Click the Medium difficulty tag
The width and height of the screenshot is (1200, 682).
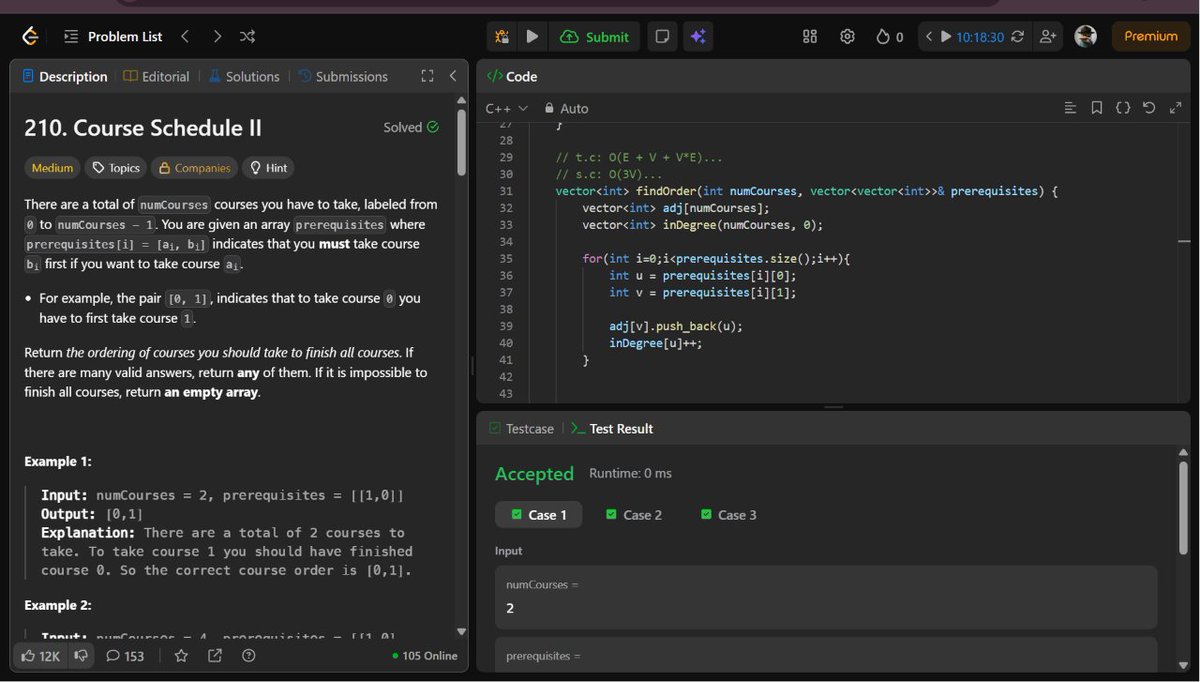coord(52,168)
